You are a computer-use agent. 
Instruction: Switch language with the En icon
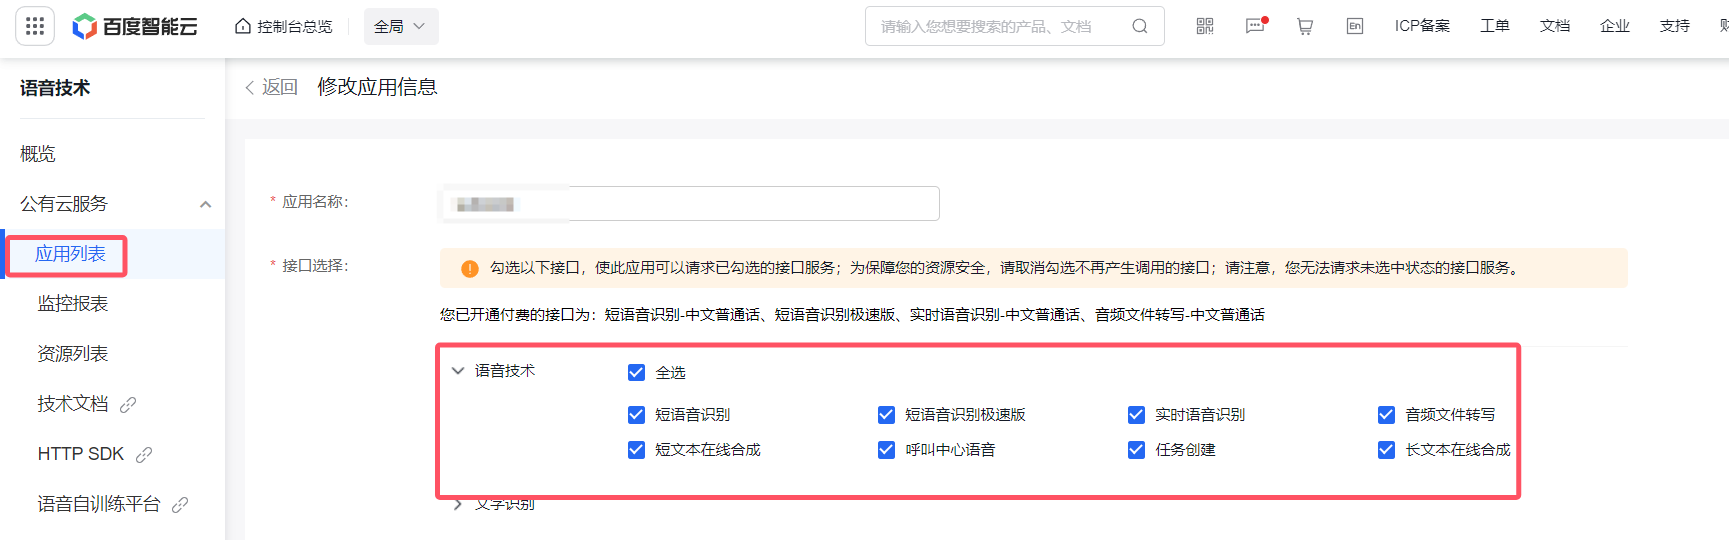(x=1355, y=26)
